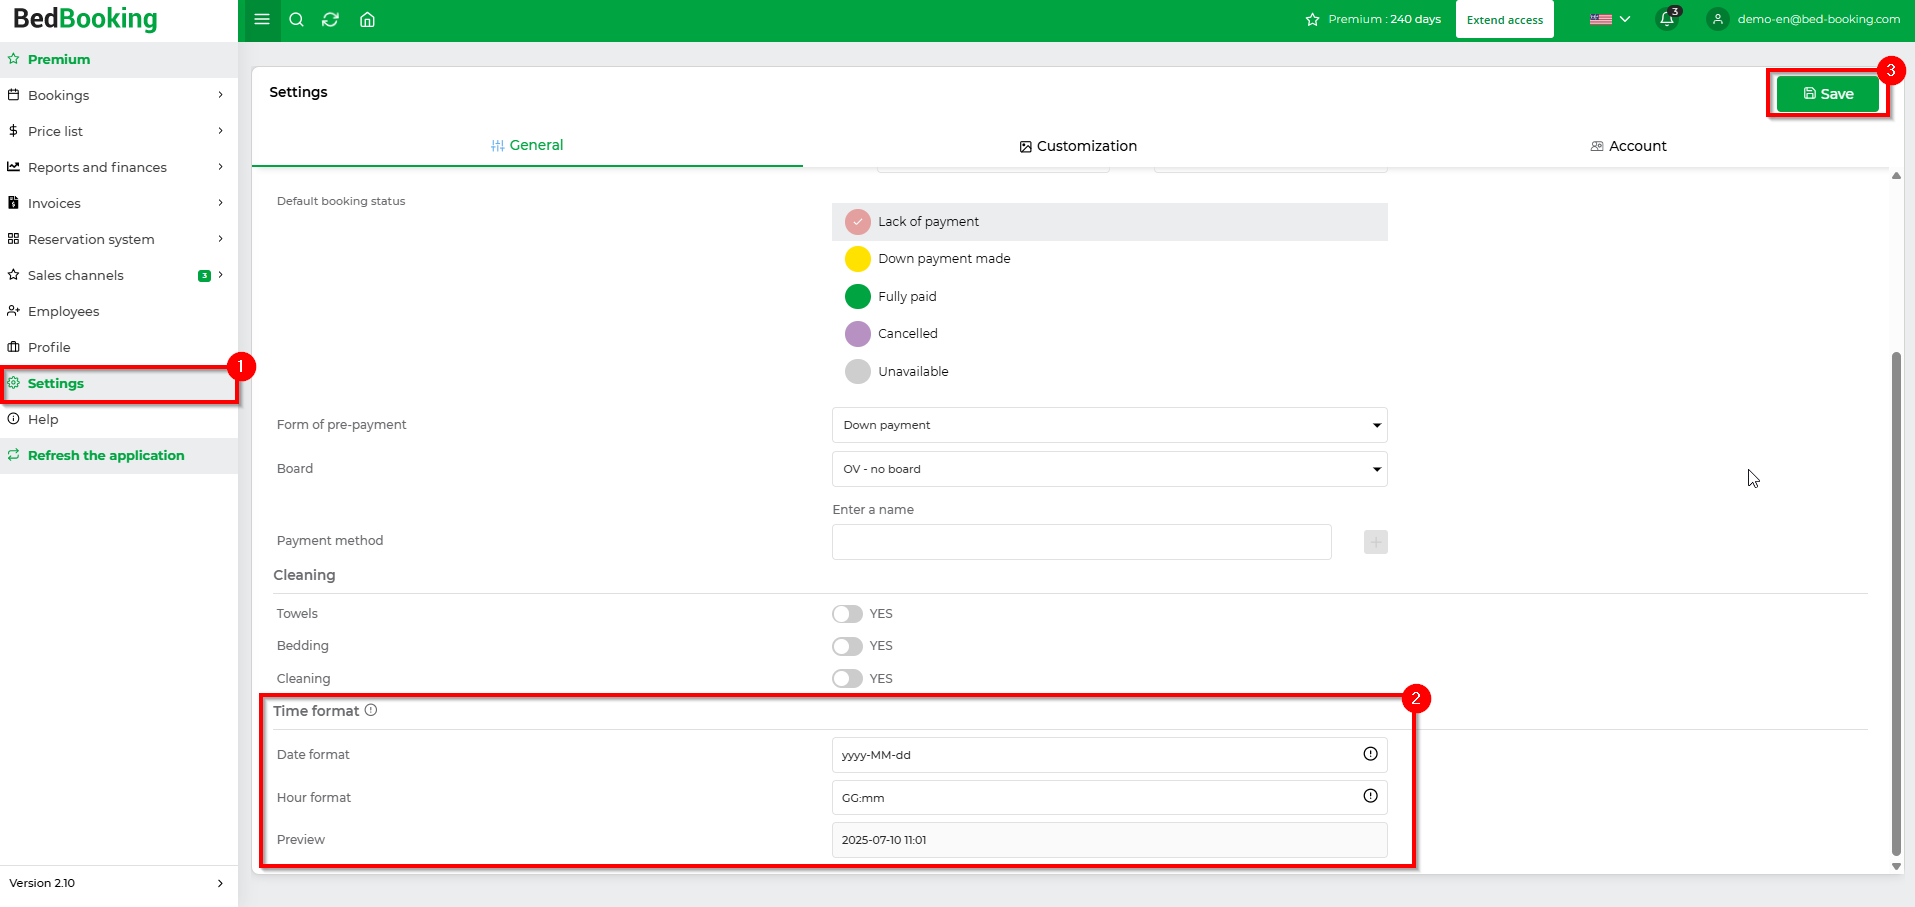The height and width of the screenshot is (907, 1915).
Task: Click the plus icon next to payment method
Action: 1375,542
